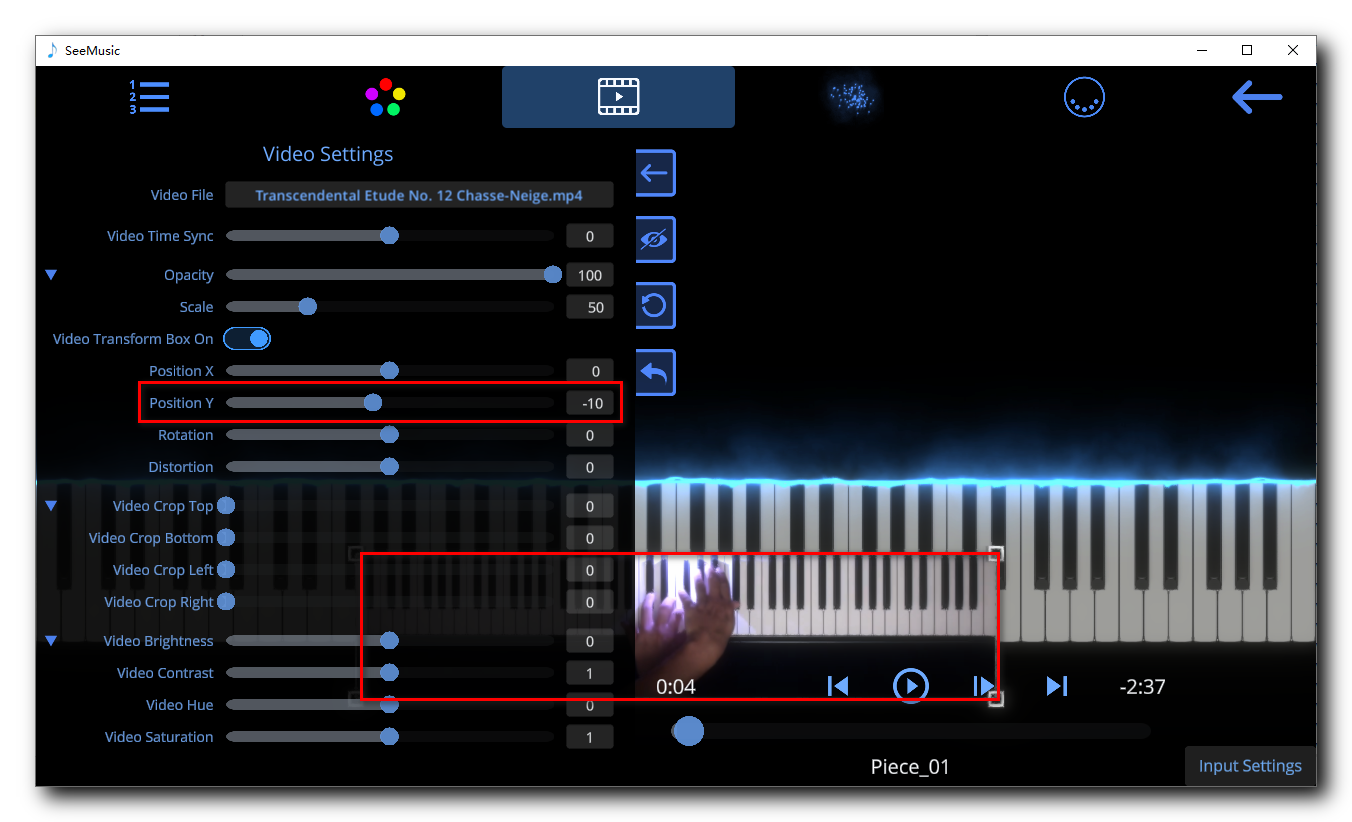This screenshot has width=1352, height=822.
Task: Click the Video Brightness slider handle
Action: pos(390,641)
